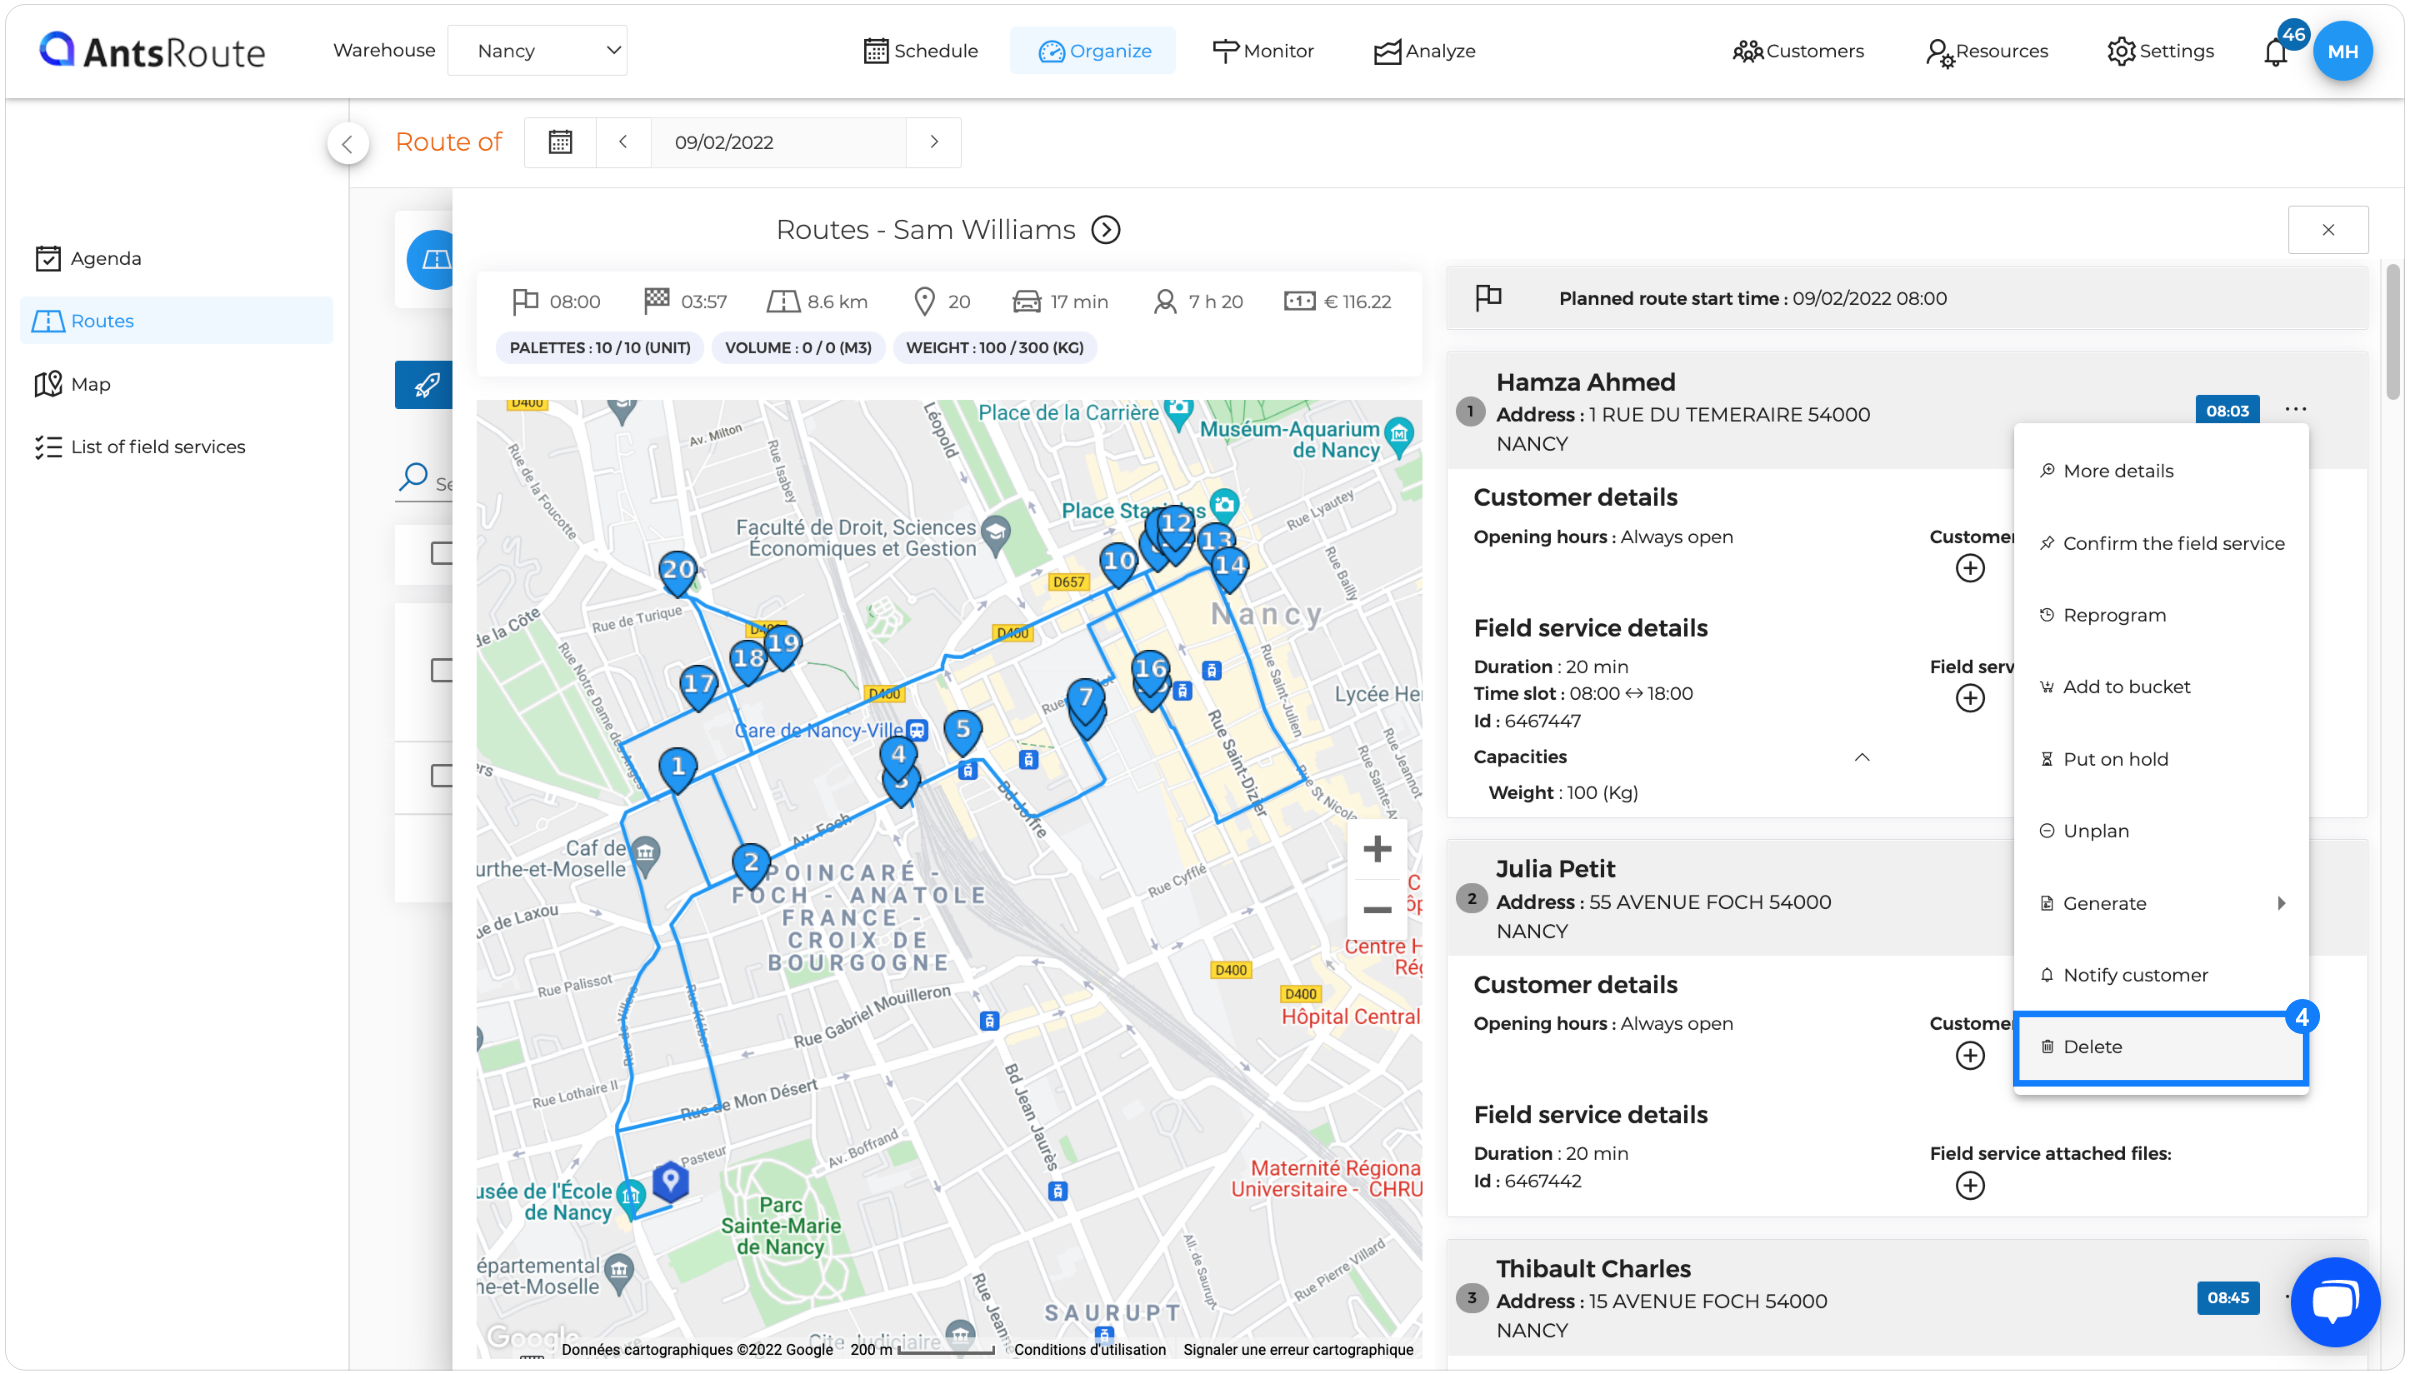
Task: Go to previous route date
Action: (623, 142)
